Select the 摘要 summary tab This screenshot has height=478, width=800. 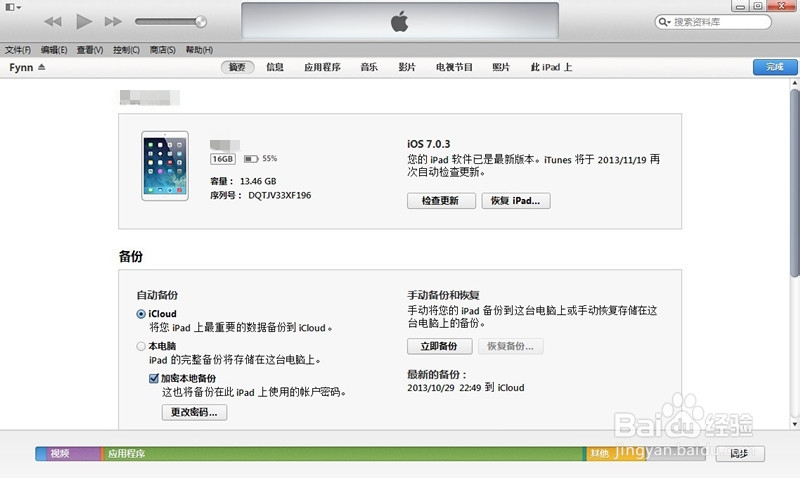tap(237, 67)
